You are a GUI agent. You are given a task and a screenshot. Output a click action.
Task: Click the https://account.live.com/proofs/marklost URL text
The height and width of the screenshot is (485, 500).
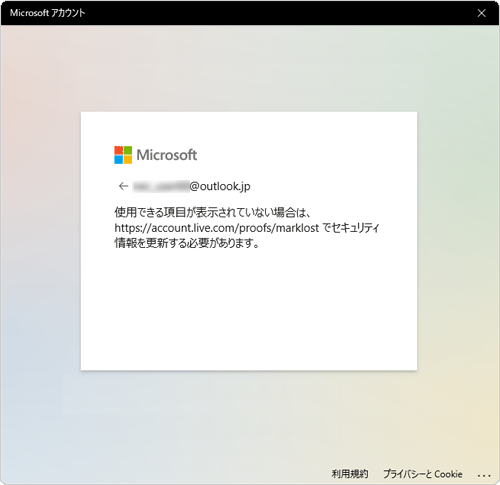[217, 228]
